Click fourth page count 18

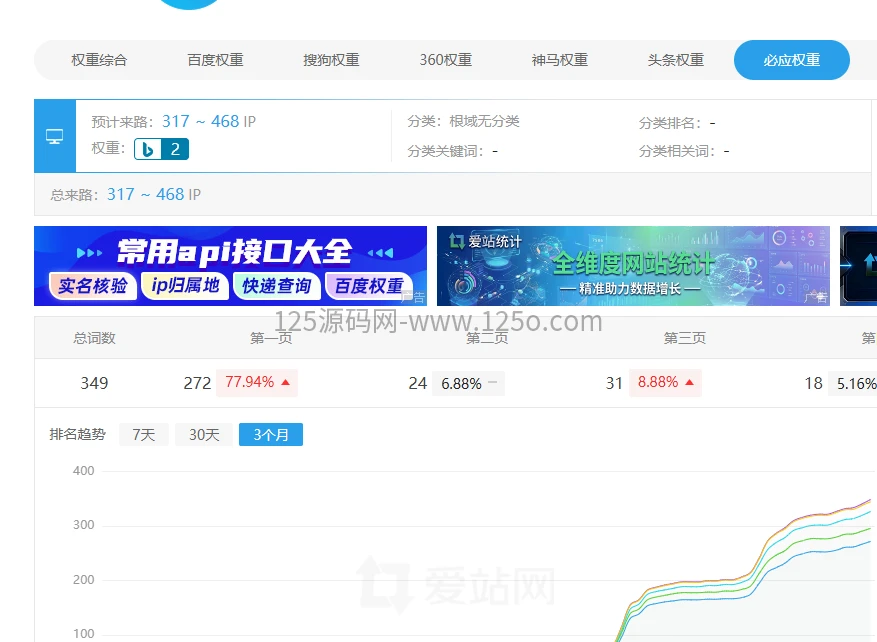(813, 383)
